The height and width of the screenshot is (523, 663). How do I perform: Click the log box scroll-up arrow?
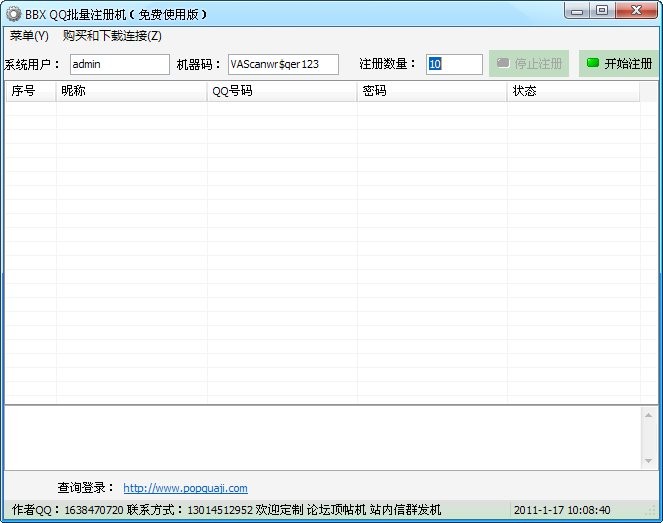[x=648, y=415]
